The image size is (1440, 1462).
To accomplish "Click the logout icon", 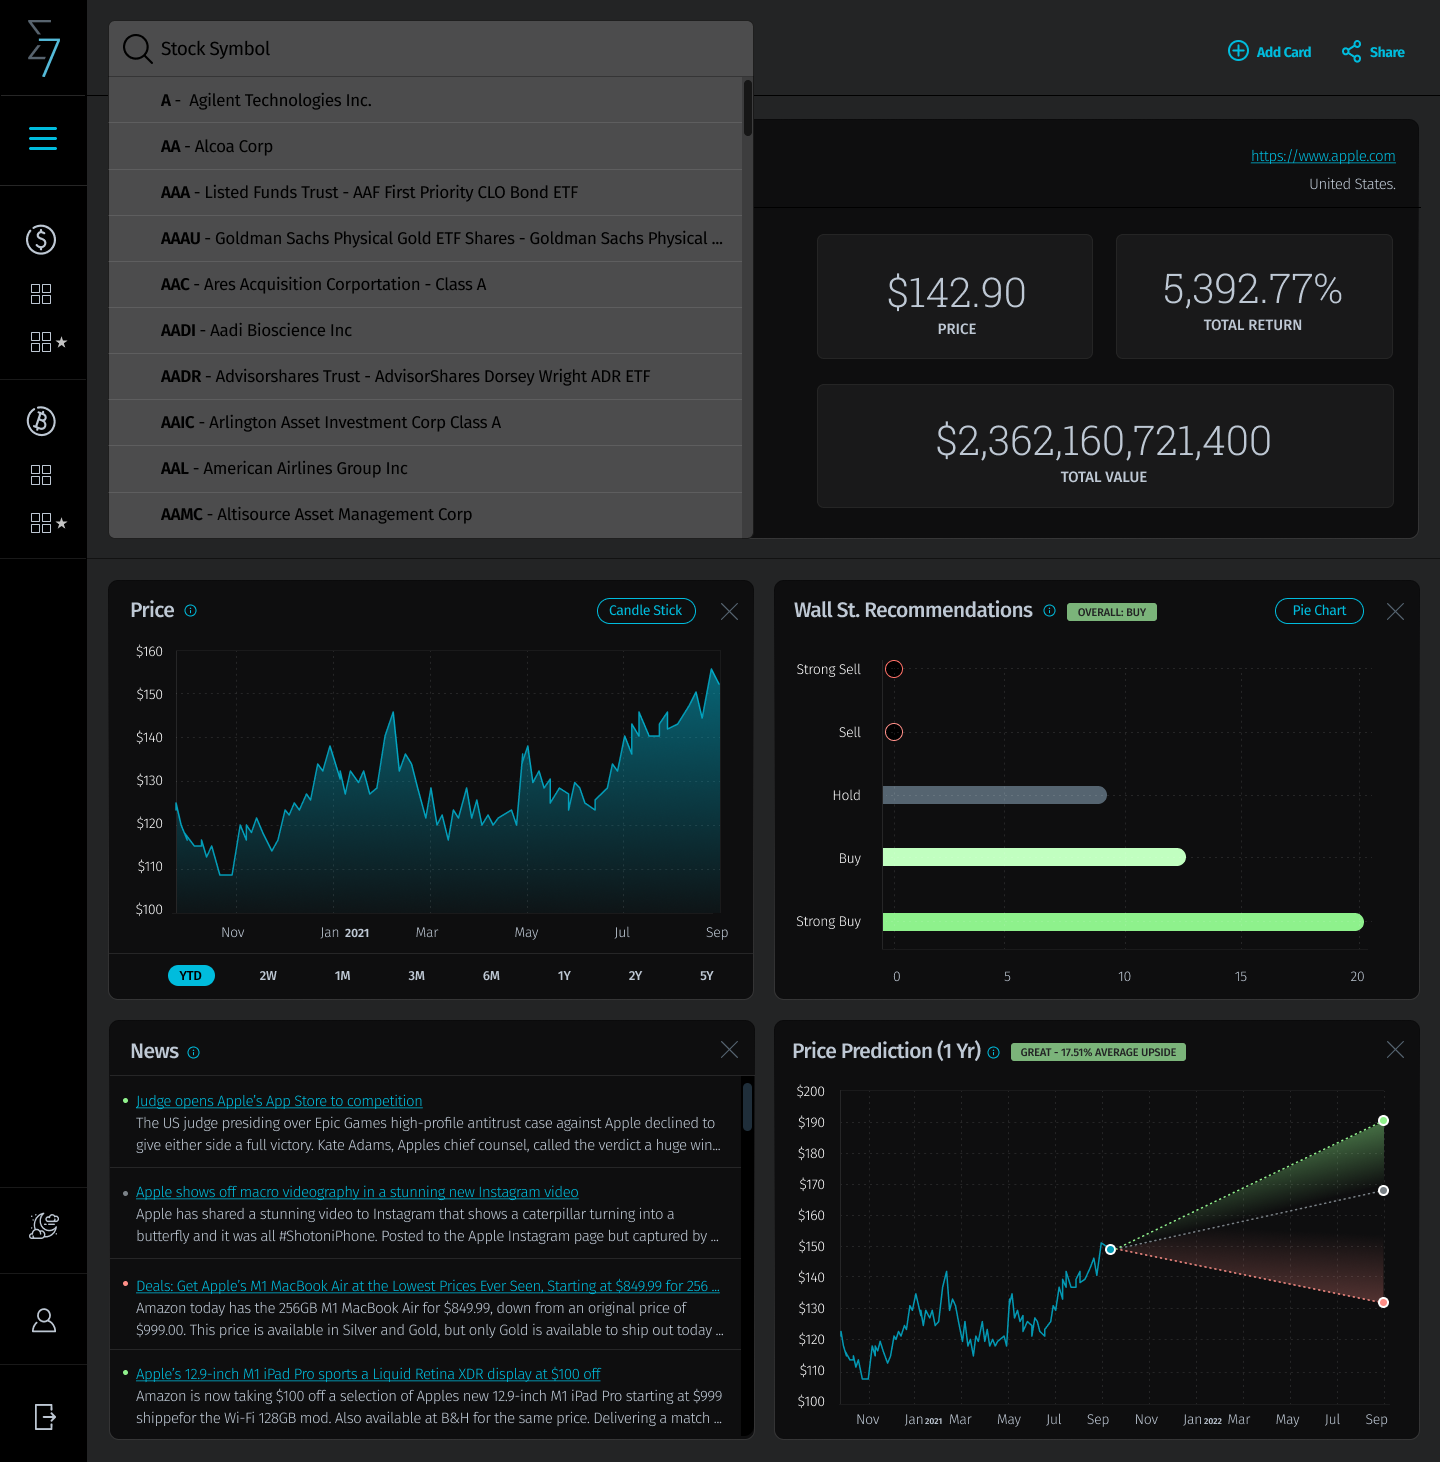I will (x=45, y=1416).
